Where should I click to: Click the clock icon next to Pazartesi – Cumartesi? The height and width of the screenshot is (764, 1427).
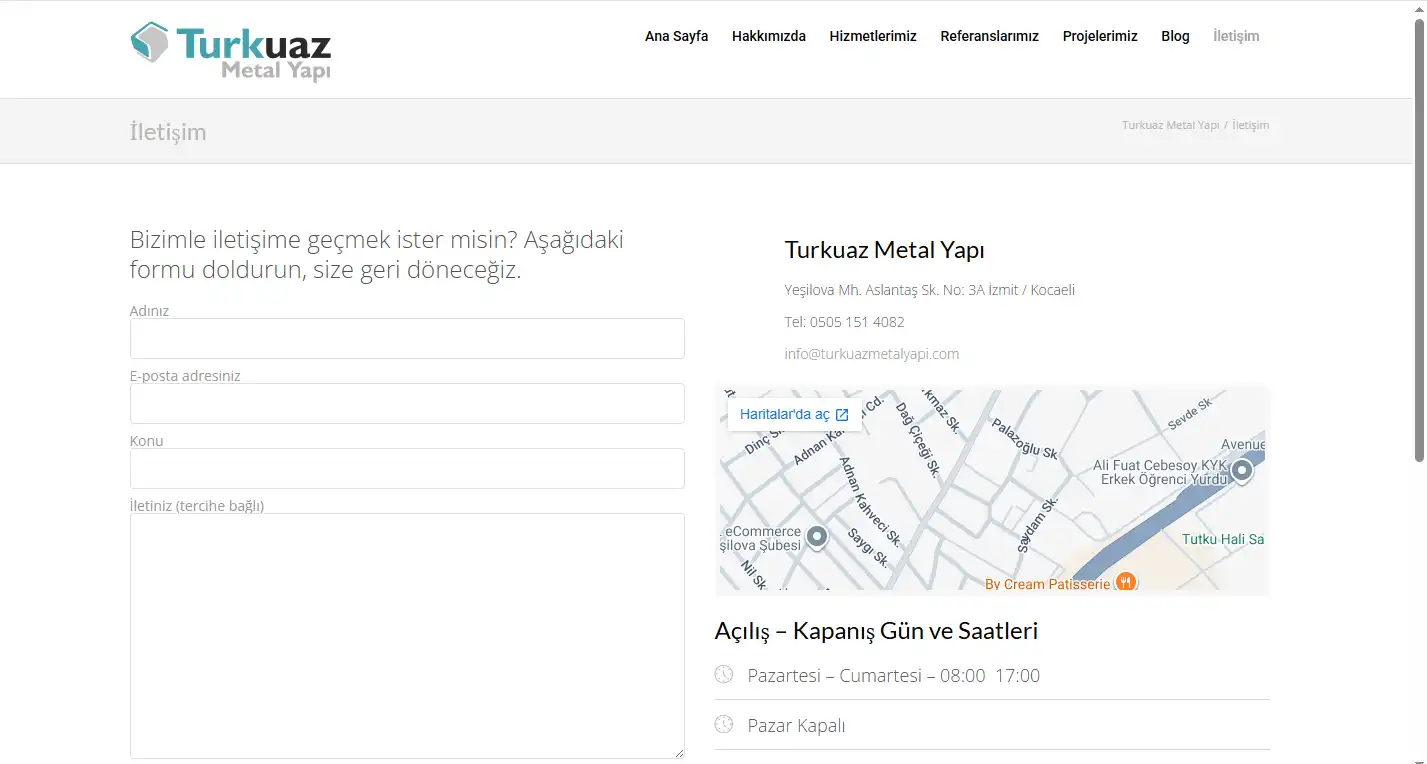[x=724, y=674]
